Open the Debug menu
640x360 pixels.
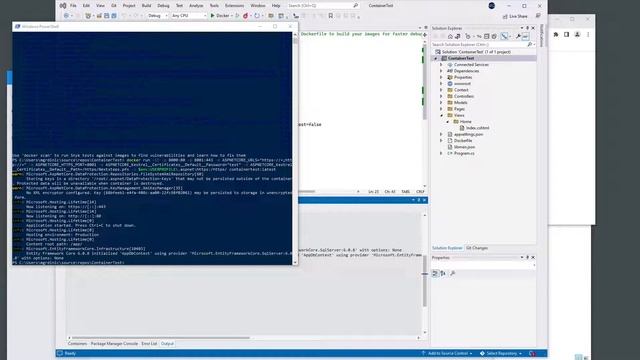tap(163, 6)
